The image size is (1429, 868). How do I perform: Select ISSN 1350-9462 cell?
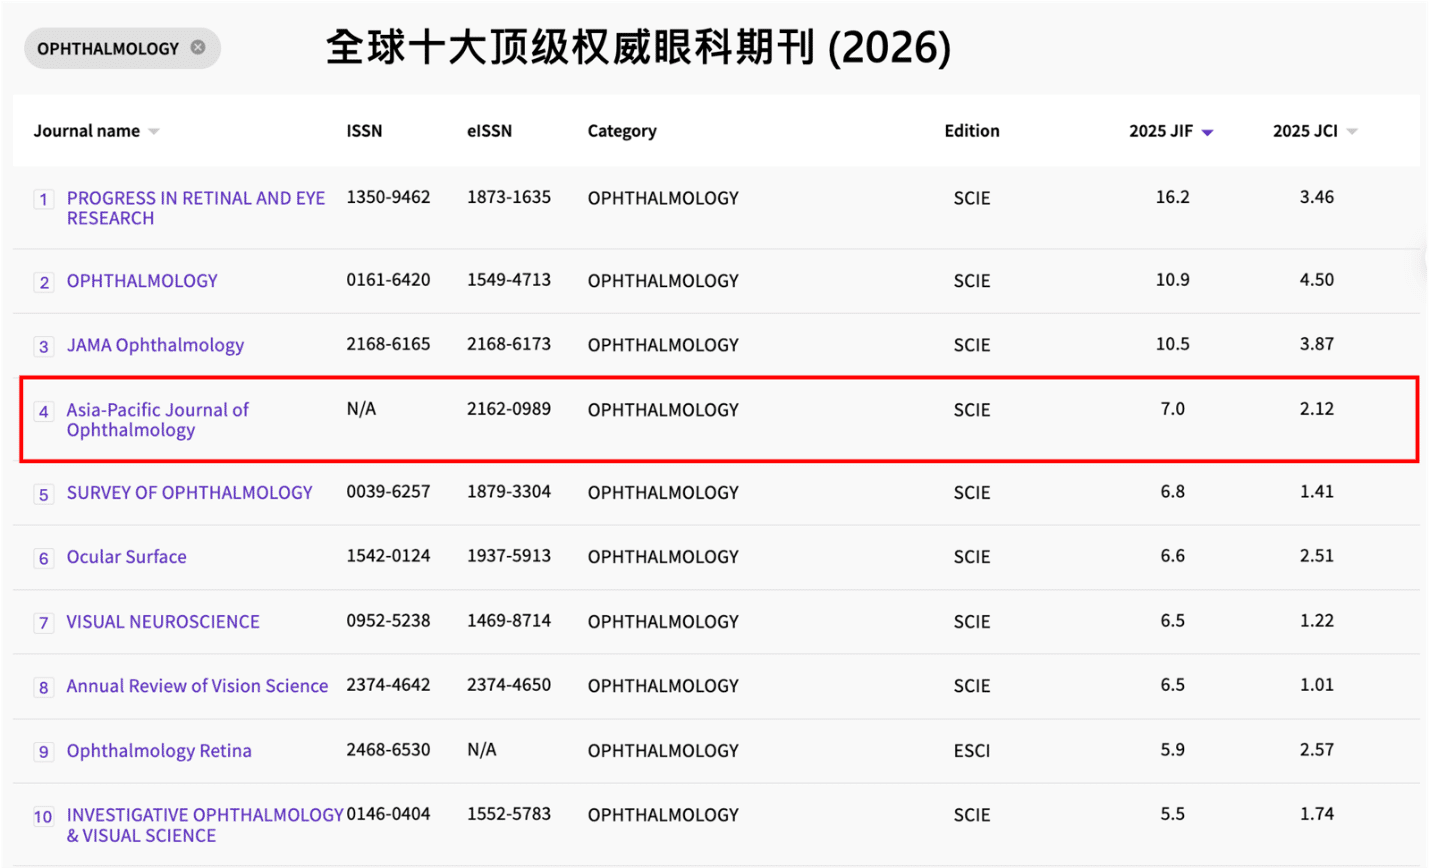(x=388, y=197)
